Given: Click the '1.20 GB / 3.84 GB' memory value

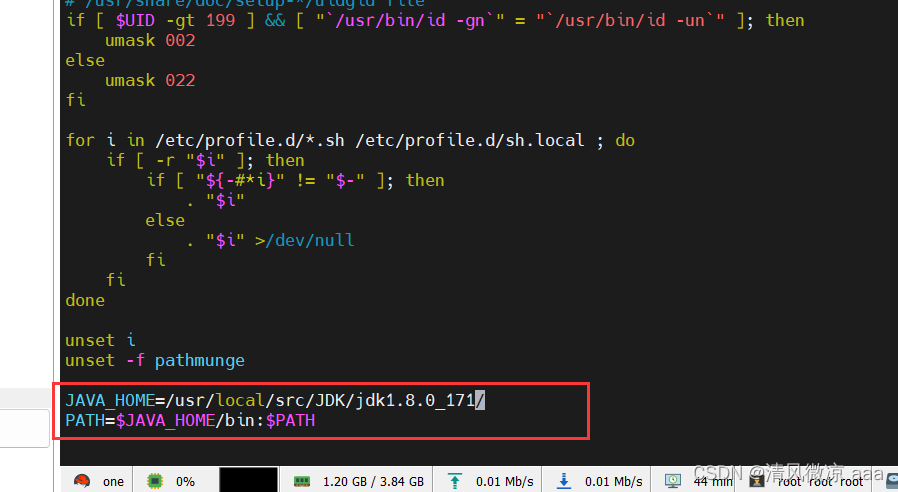Looking at the screenshot, I should click(x=373, y=482).
